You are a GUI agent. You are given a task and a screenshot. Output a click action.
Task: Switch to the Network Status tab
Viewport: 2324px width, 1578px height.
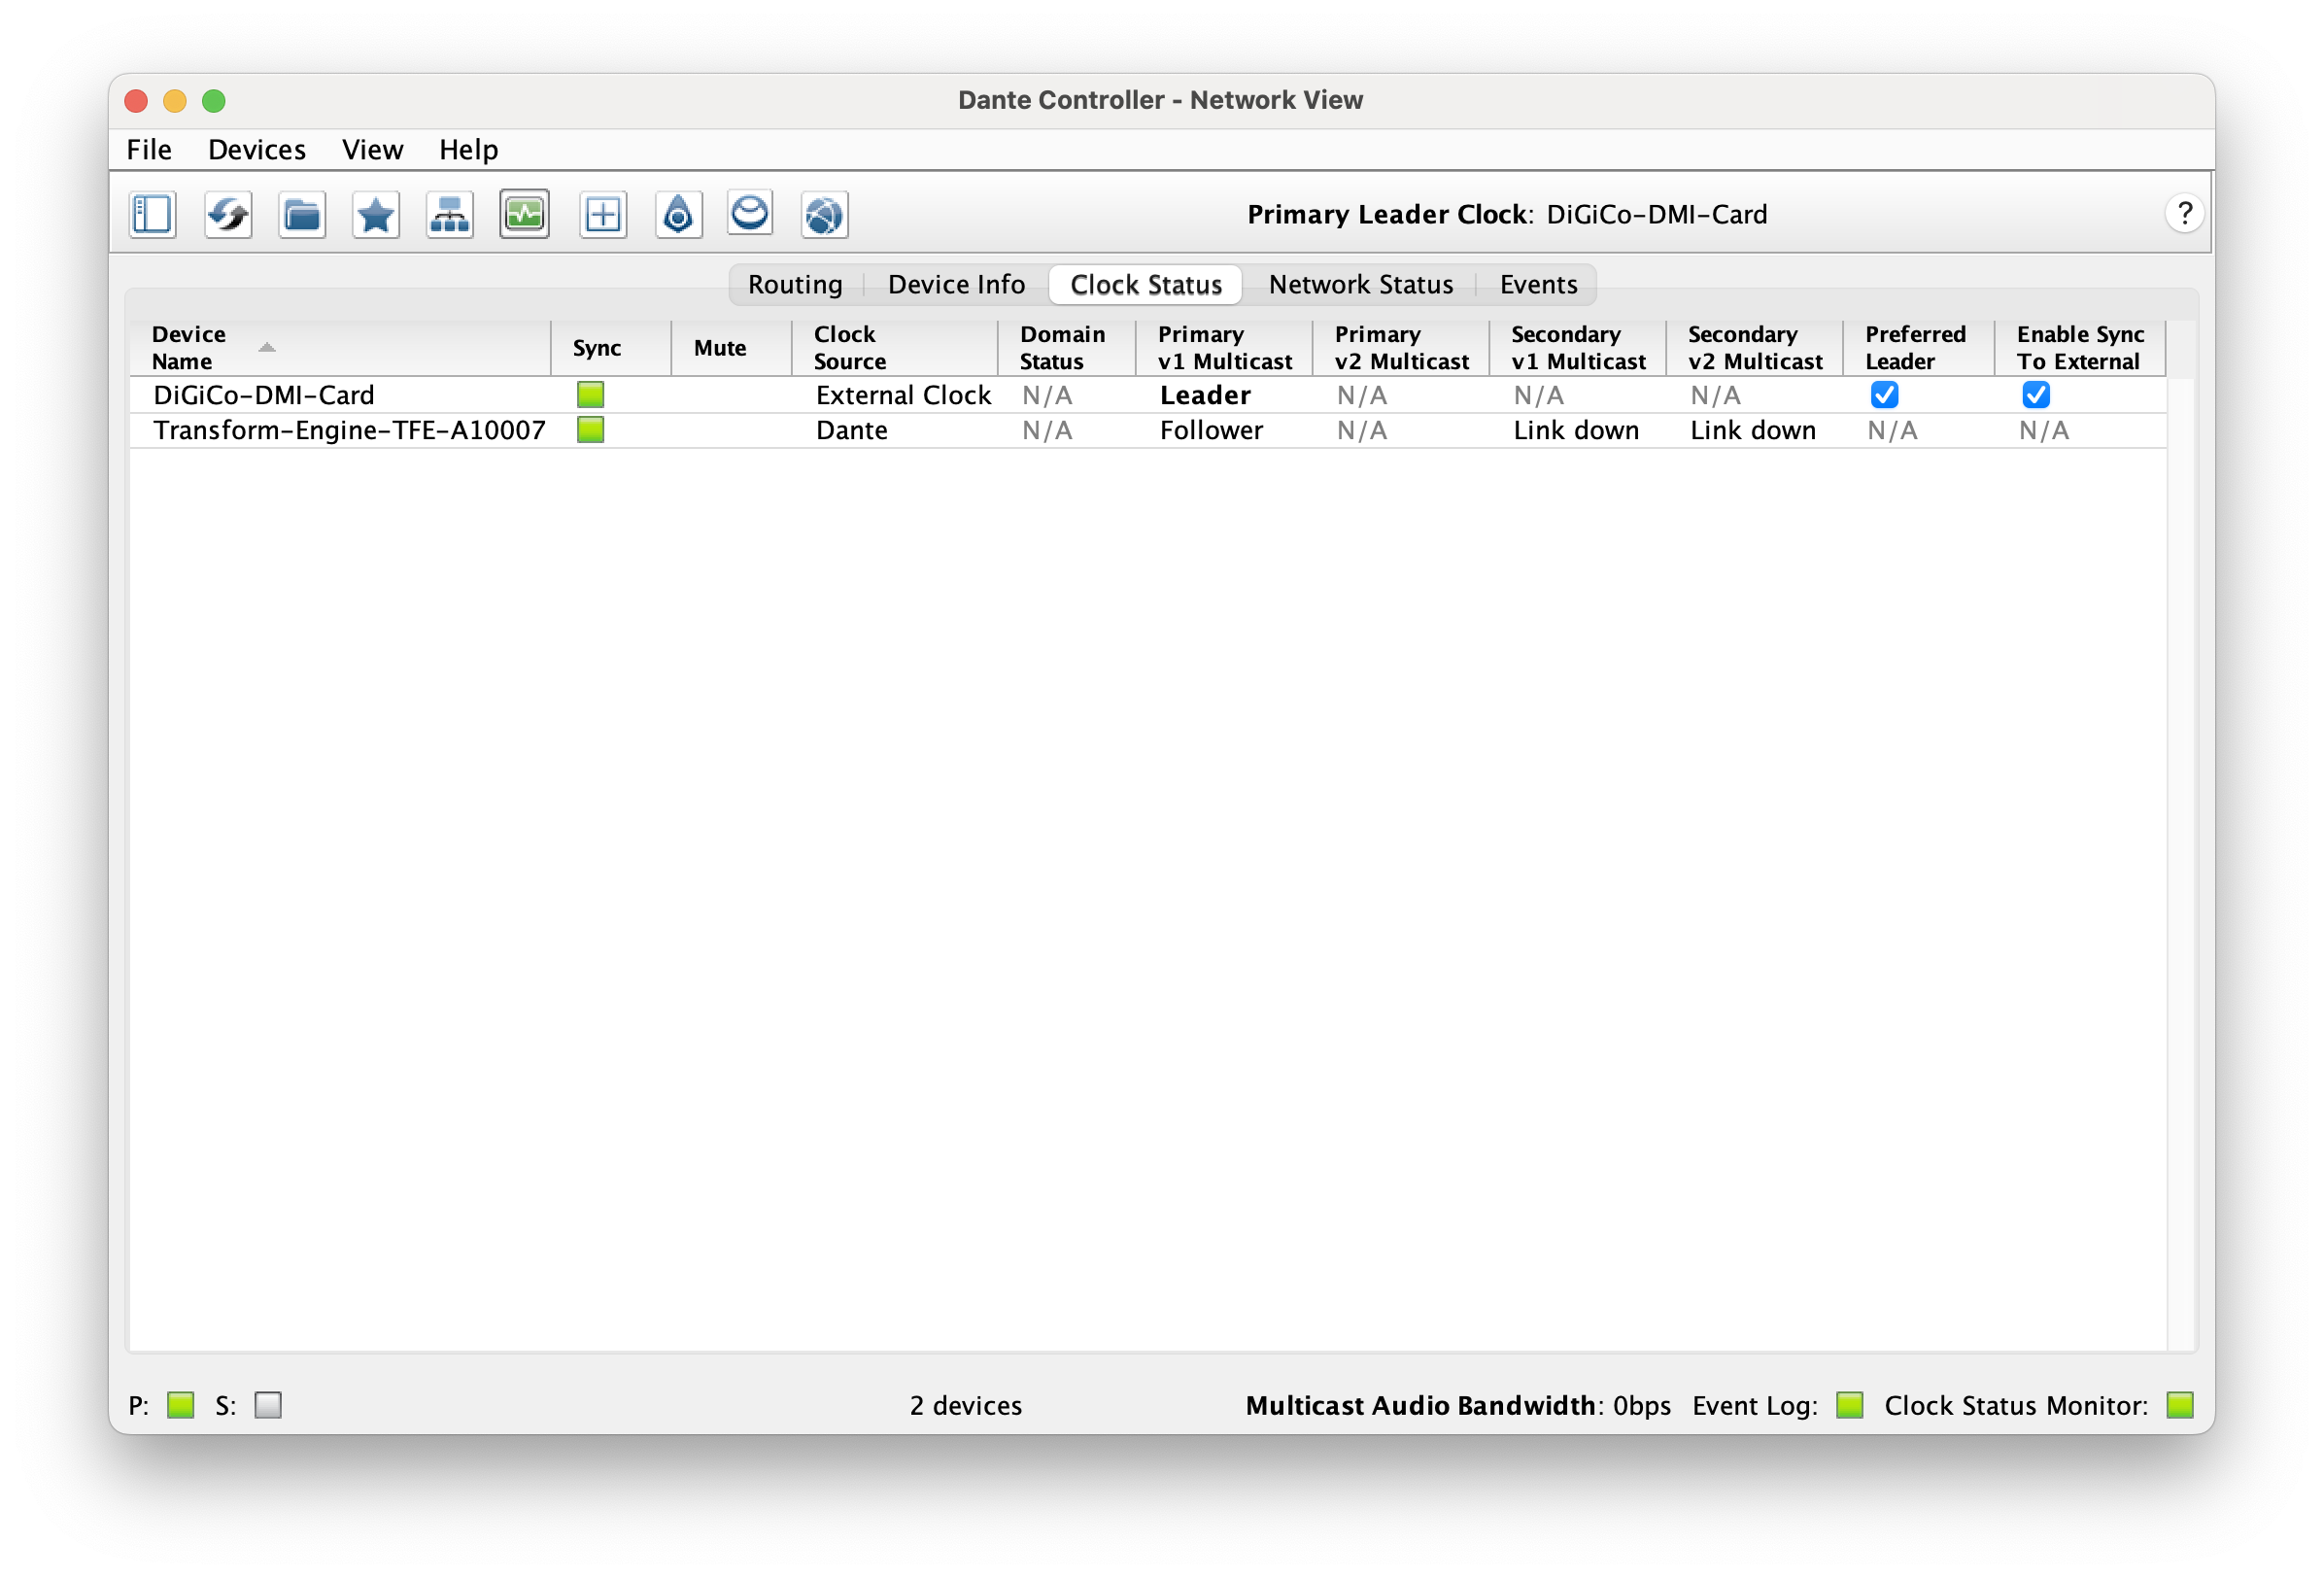(x=1361, y=285)
